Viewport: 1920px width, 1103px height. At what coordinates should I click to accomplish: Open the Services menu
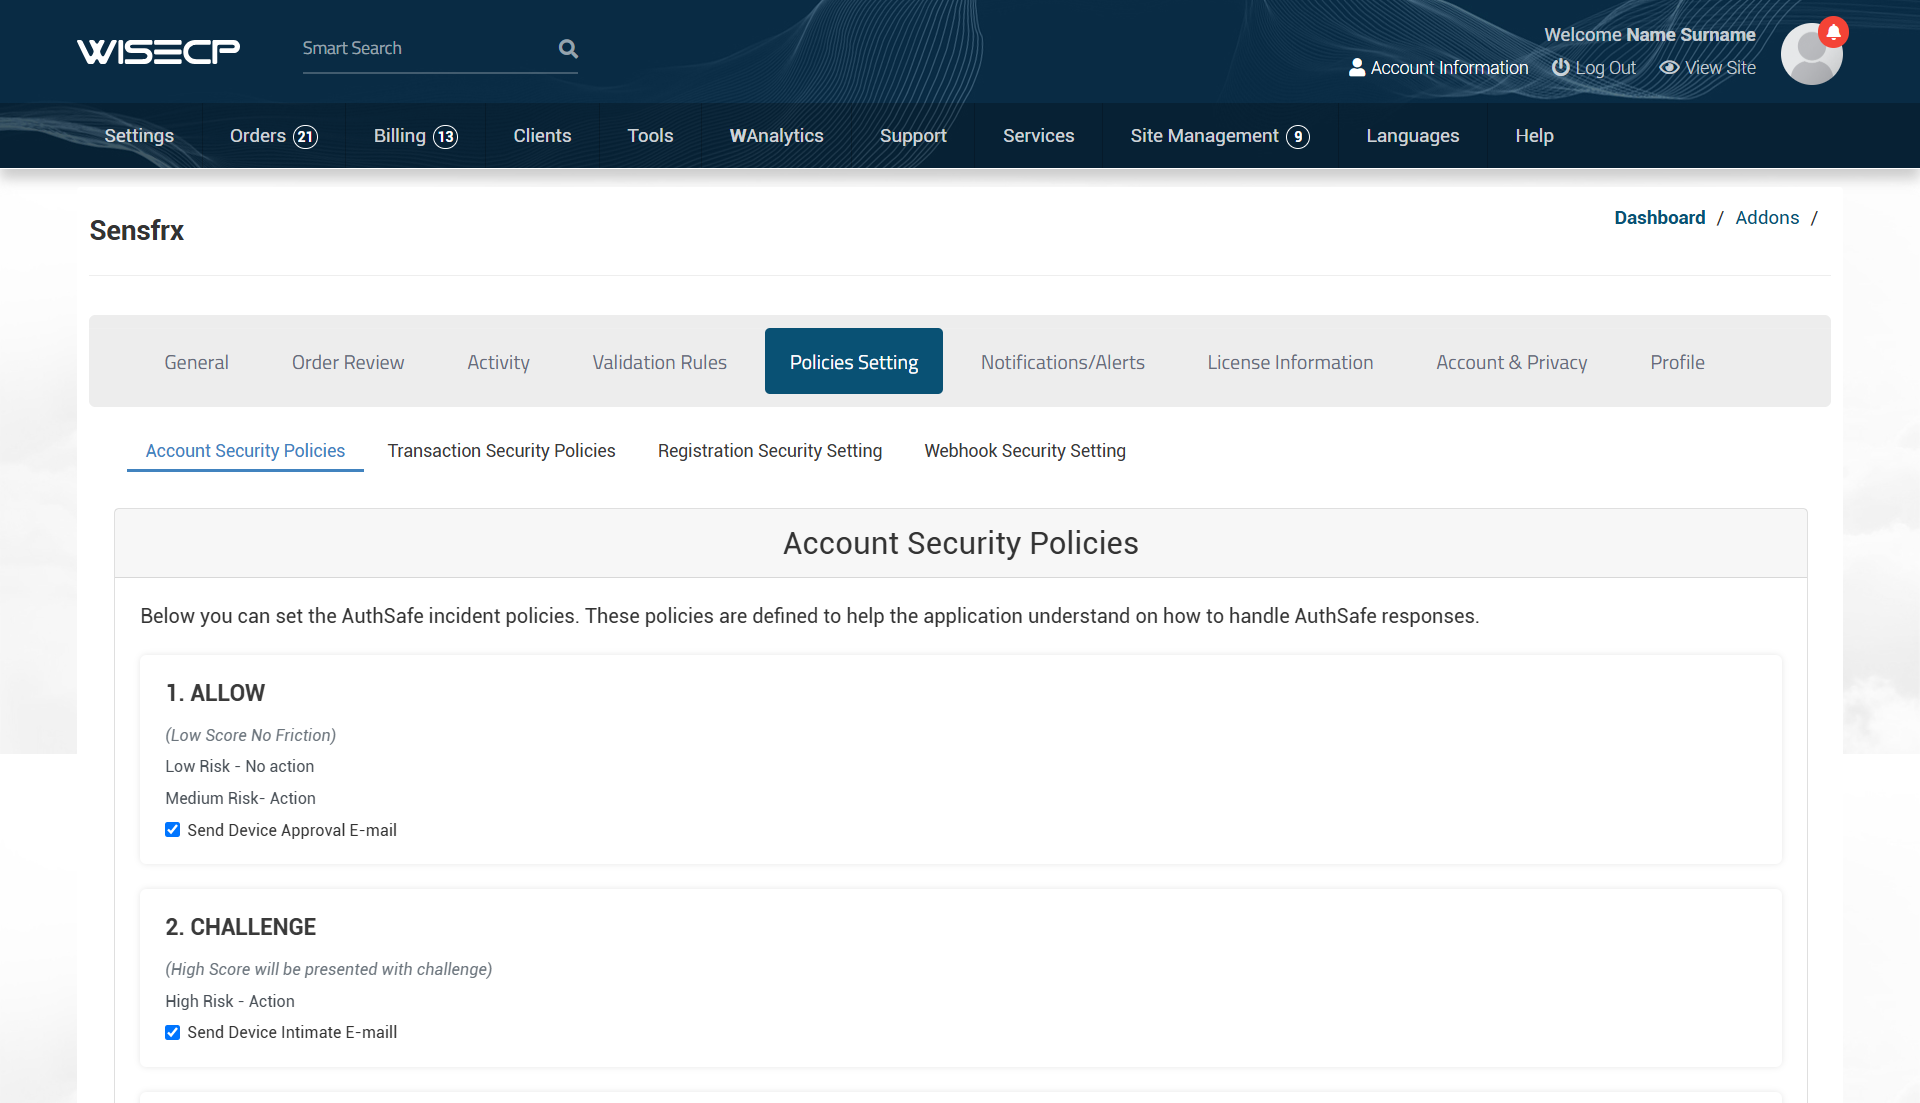[1038, 136]
